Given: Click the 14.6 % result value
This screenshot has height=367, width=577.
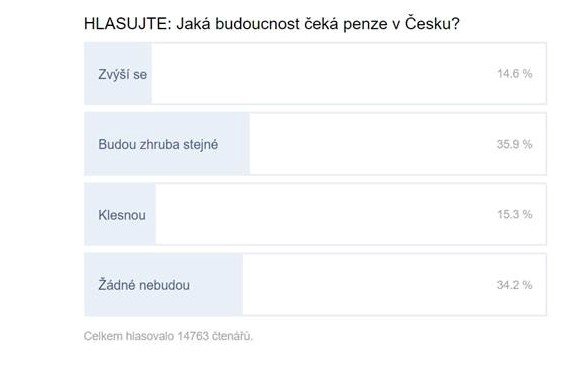Looking at the screenshot, I should (x=514, y=74).
